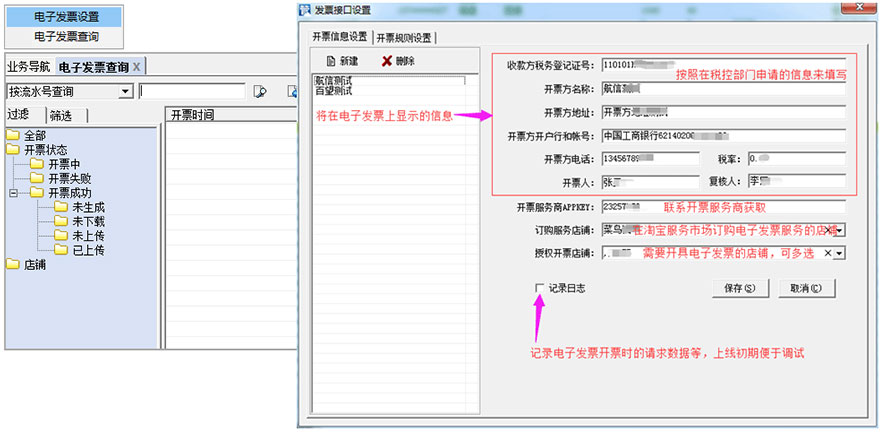Click the 全部 folder icon in the tree
Image resolution: width=881 pixels, height=438 pixels.
pyautogui.click(x=12, y=135)
